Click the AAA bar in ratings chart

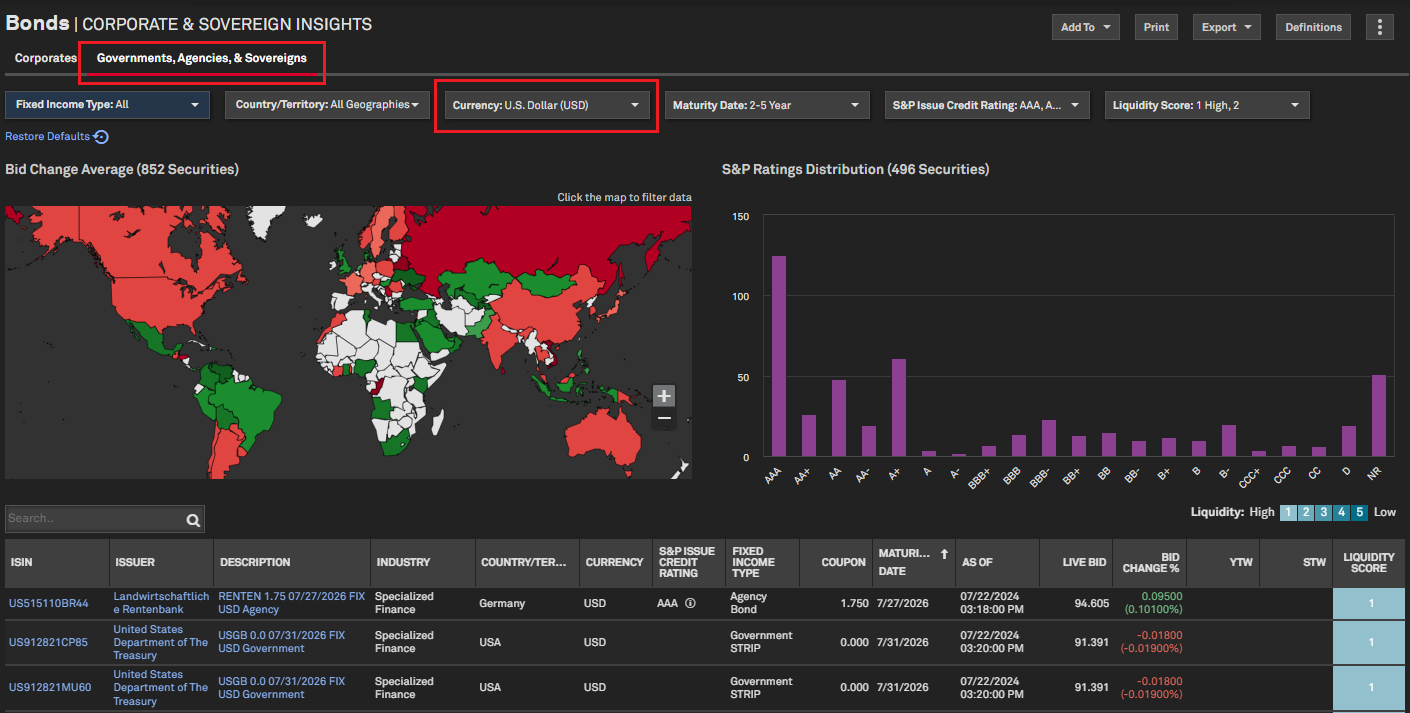click(x=778, y=356)
